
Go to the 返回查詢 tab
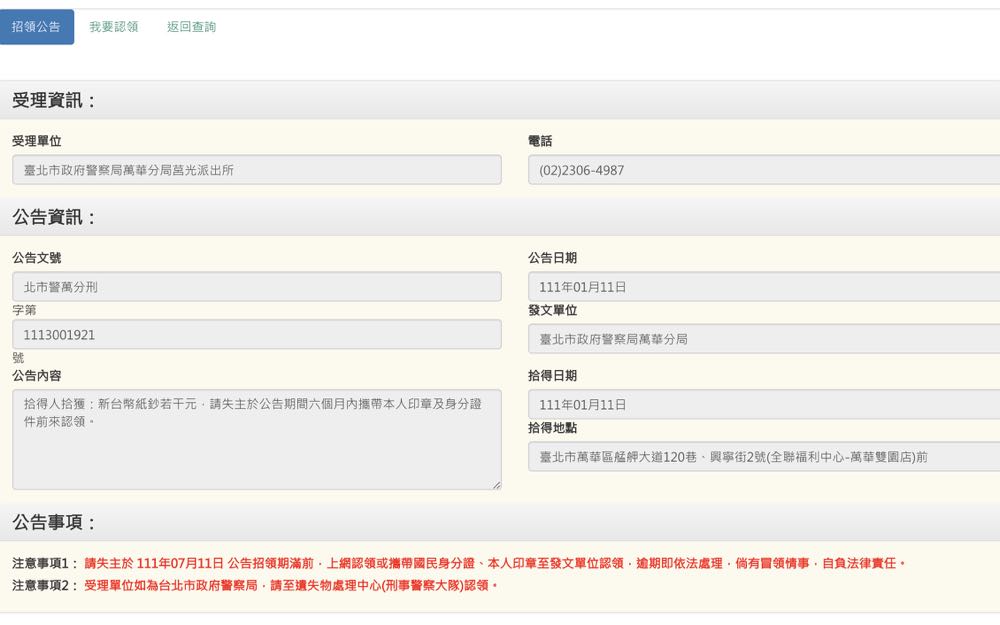(x=191, y=27)
